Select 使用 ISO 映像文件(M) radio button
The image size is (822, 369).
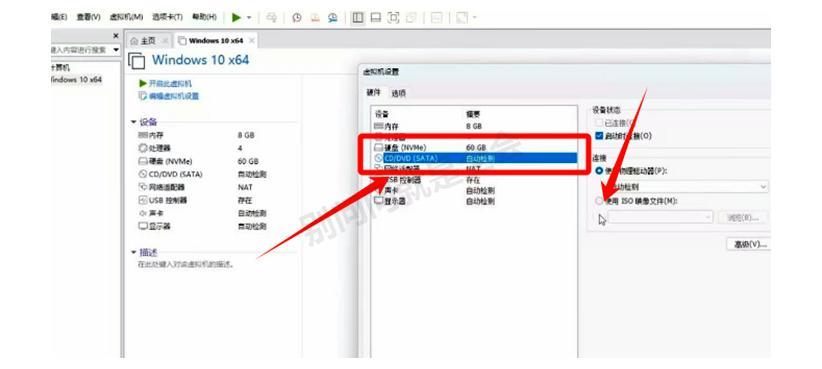(600, 201)
